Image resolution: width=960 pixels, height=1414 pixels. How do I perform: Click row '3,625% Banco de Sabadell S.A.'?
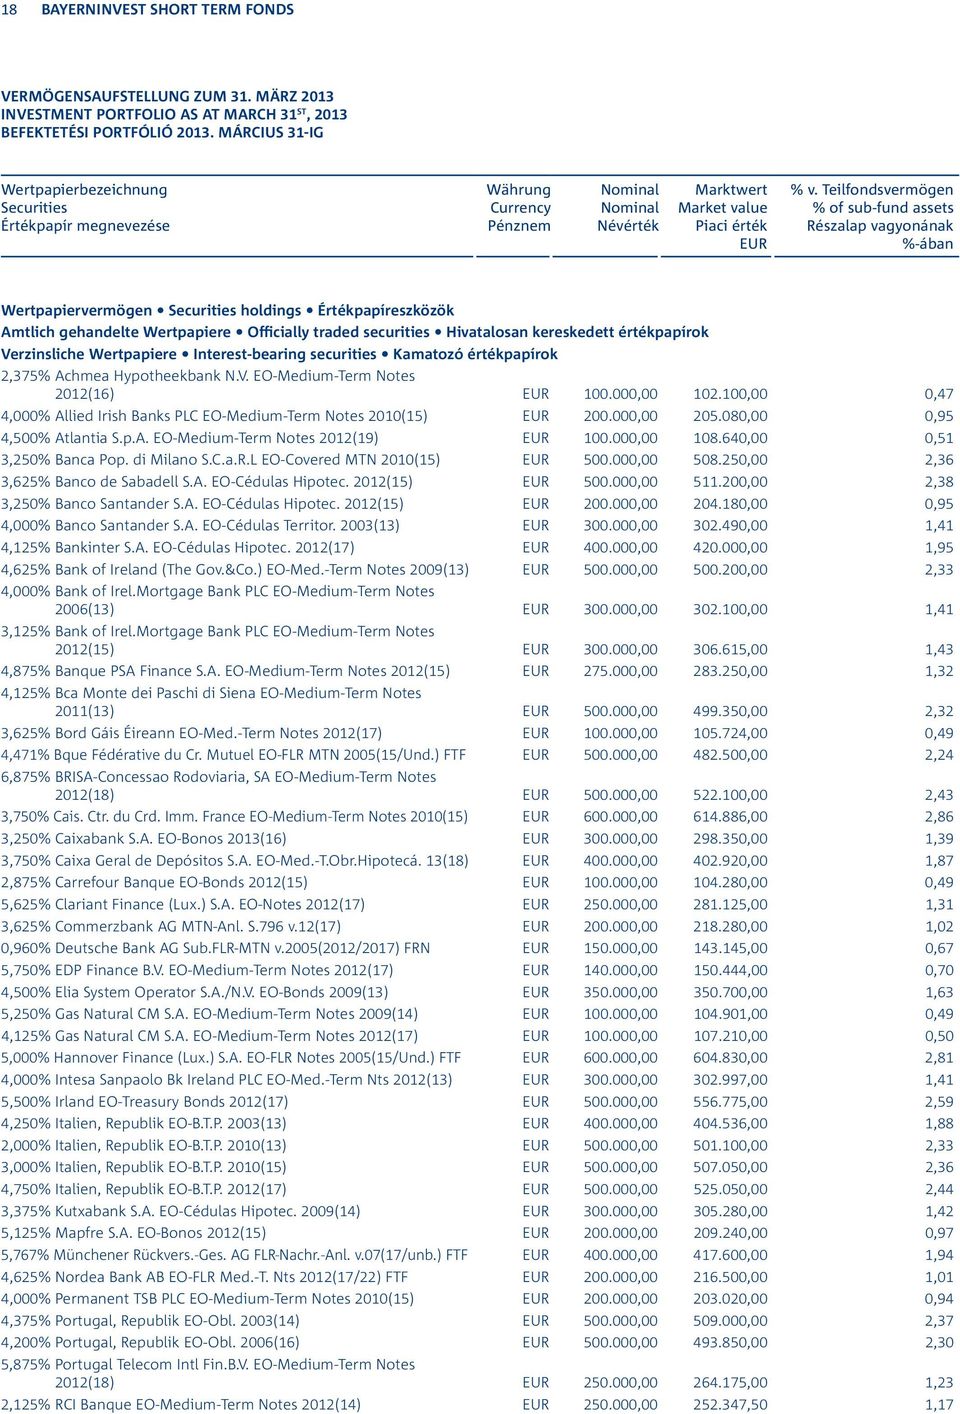click(477, 482)
